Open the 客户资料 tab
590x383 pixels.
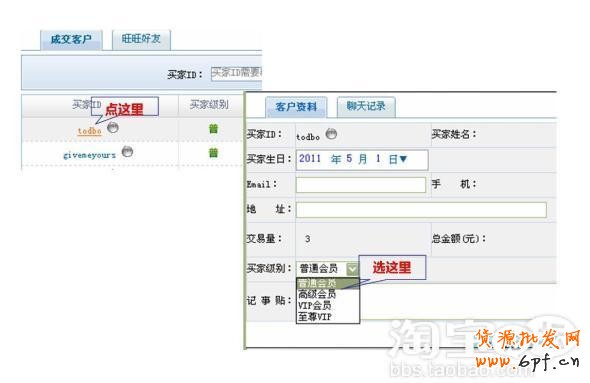(296, 107)
